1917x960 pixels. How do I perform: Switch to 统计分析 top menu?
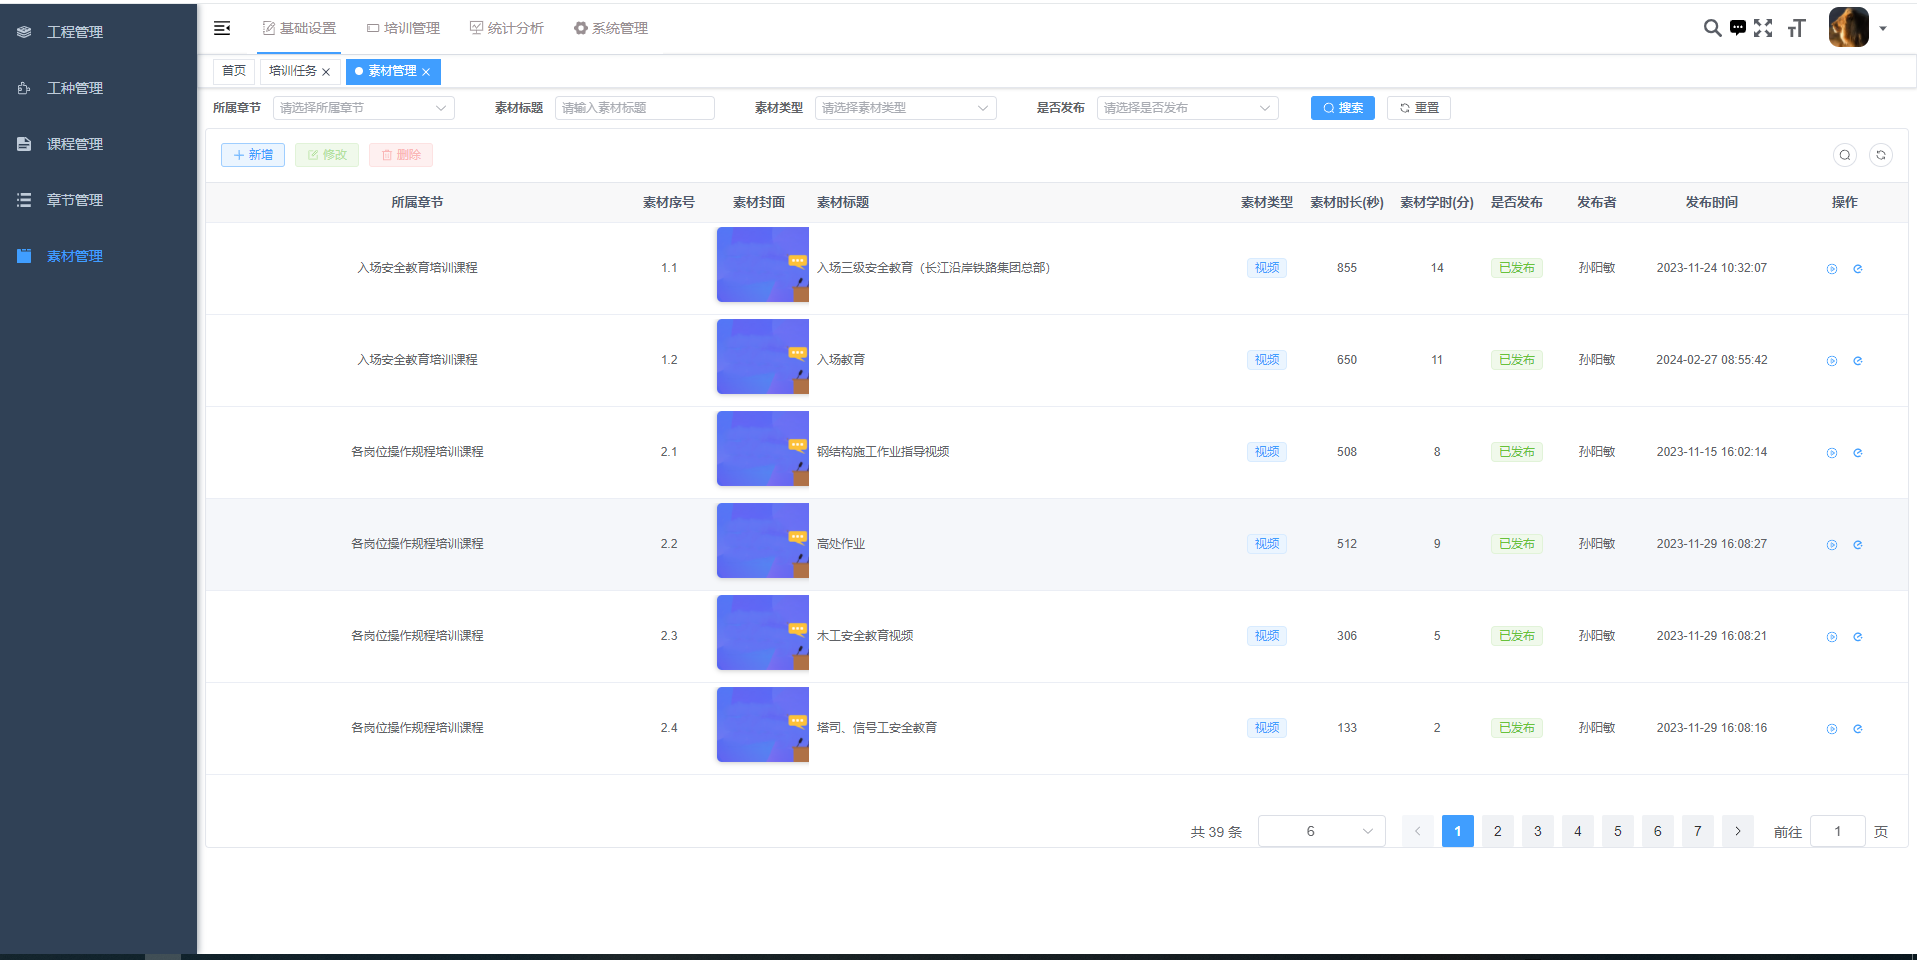click(x=507, y=28)
